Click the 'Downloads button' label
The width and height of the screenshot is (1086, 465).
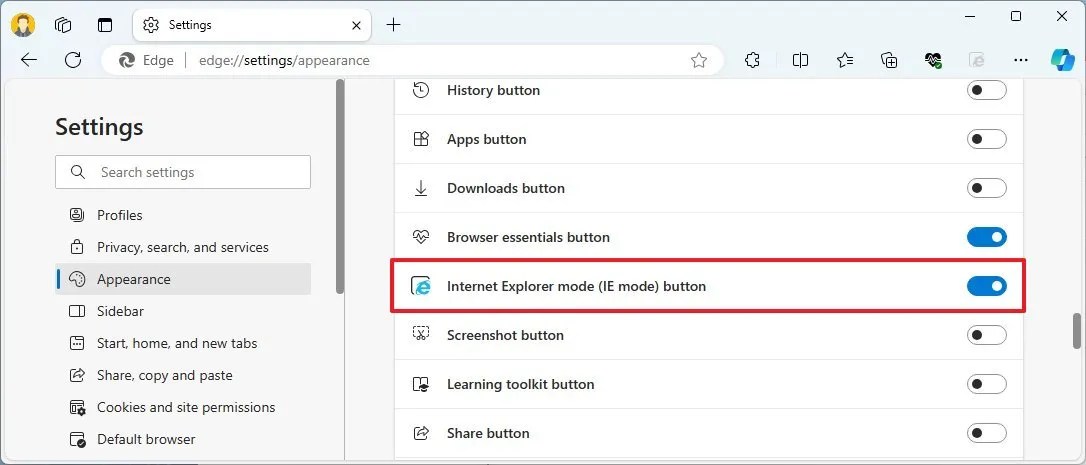pyautogui.click(x=506, y=188)
